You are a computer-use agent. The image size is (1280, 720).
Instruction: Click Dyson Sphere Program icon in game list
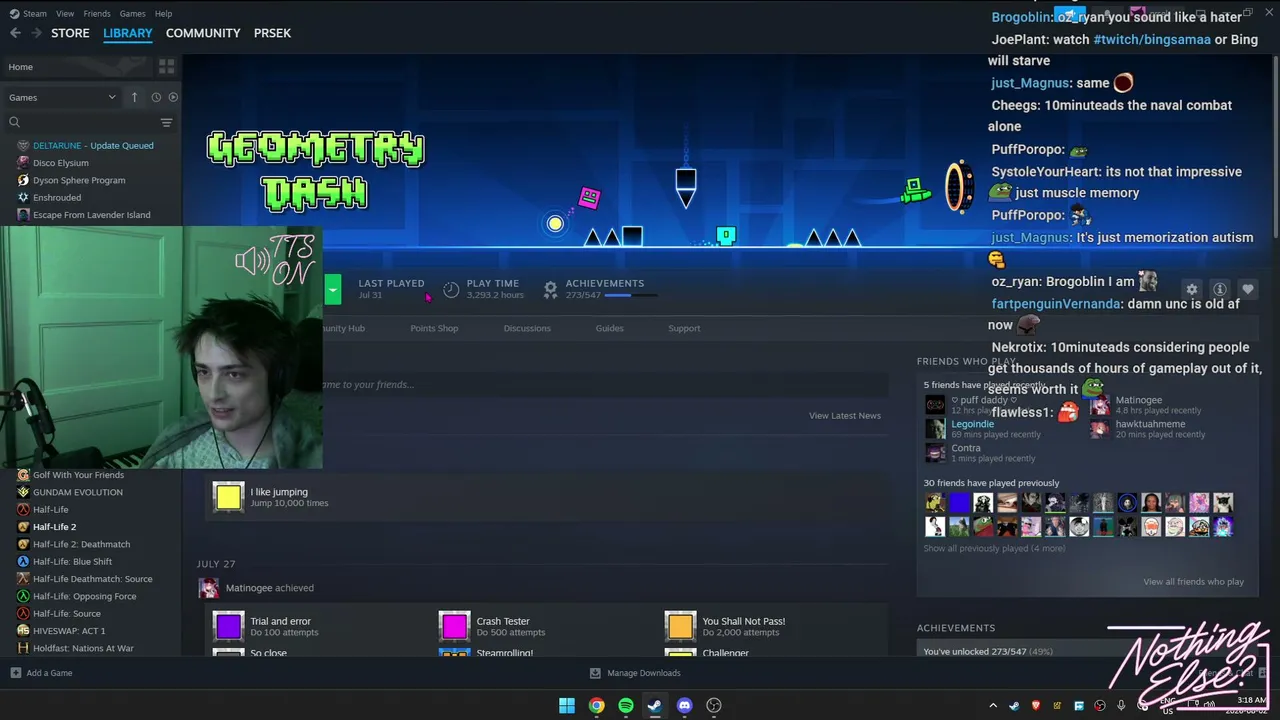coord(23,180)
